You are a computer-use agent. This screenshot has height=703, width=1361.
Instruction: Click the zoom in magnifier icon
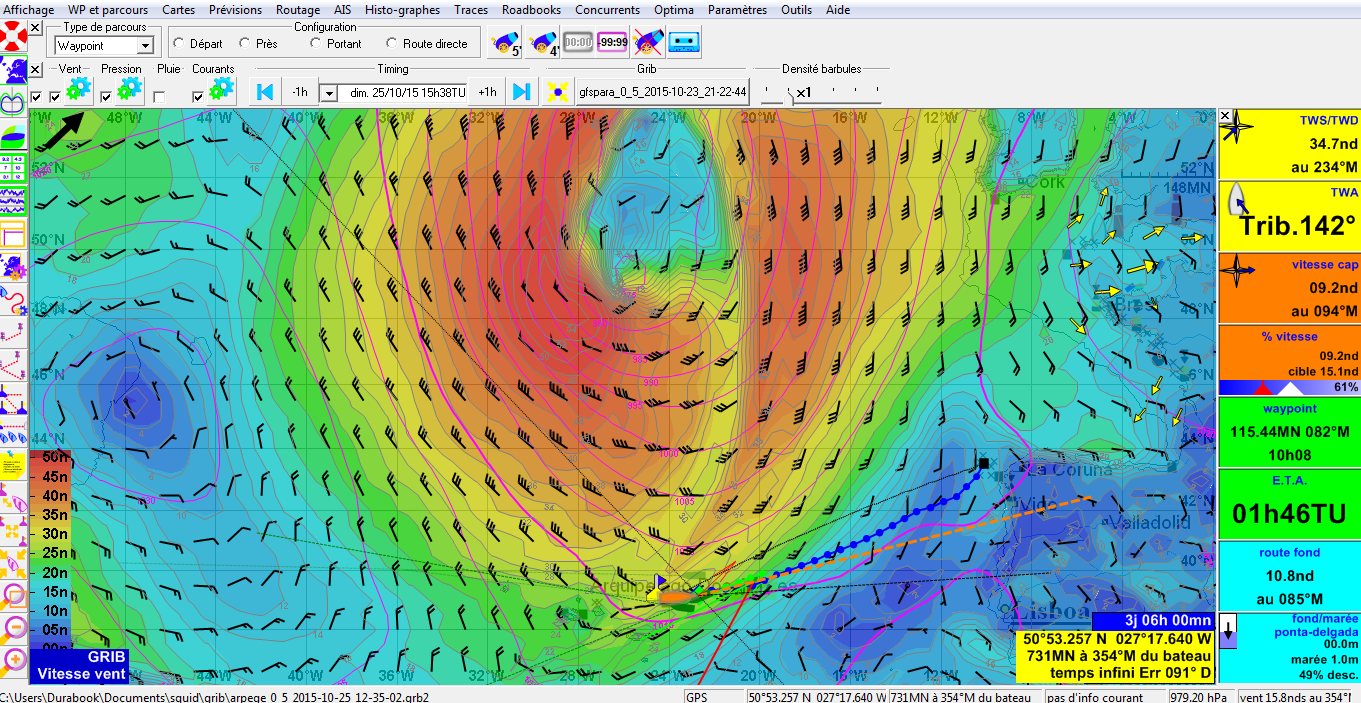pyautogui.click(x=14, y=661)
